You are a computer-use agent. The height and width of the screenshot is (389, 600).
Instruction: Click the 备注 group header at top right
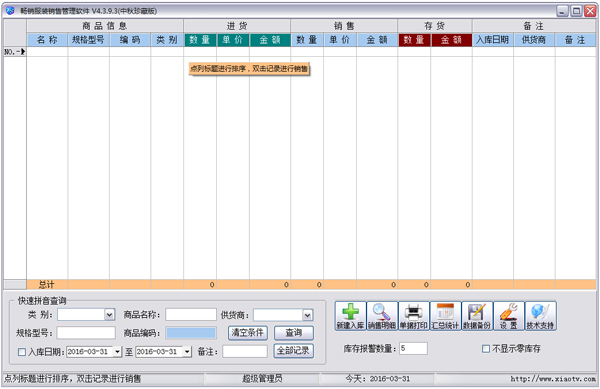[x=534, y=26]
